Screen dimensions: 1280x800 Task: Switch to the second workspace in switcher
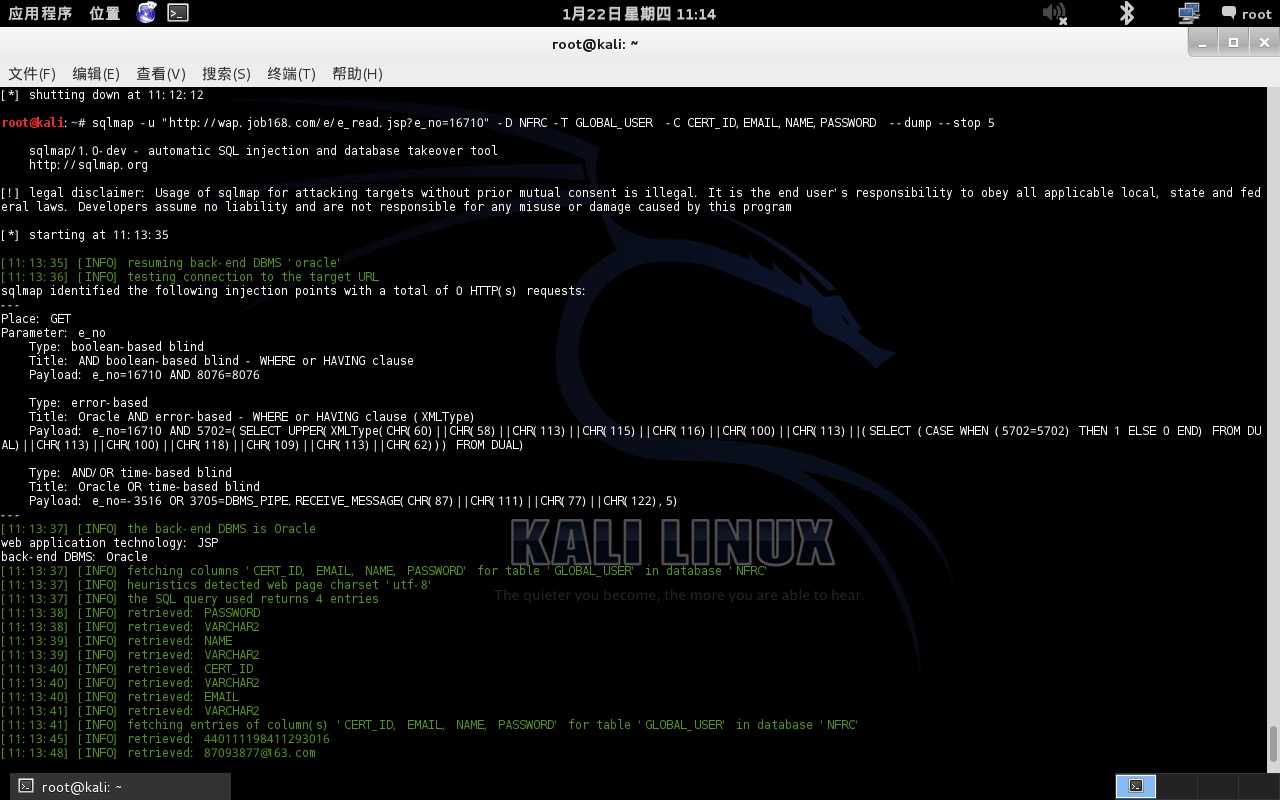1175,786
